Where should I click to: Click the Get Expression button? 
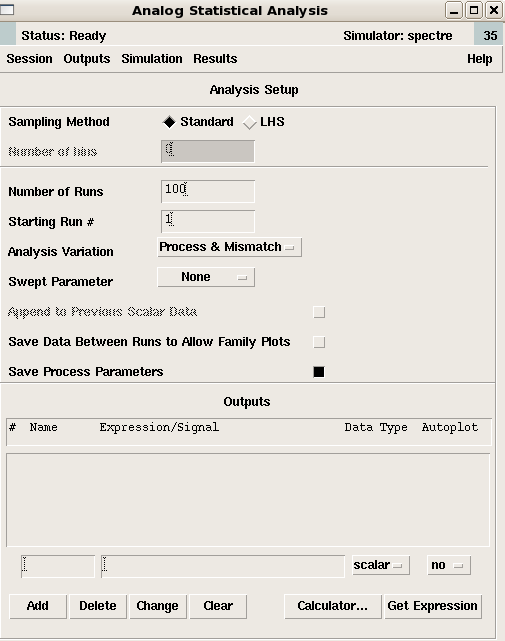433,606
